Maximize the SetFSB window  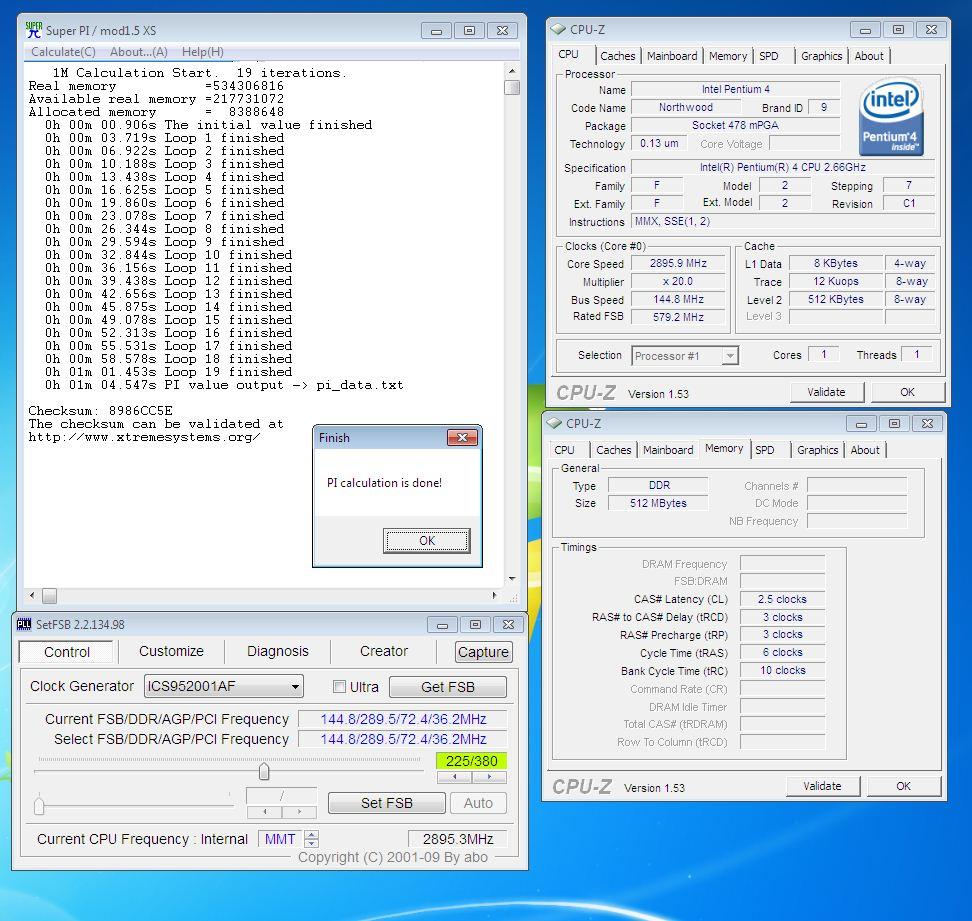coord(475,625)
